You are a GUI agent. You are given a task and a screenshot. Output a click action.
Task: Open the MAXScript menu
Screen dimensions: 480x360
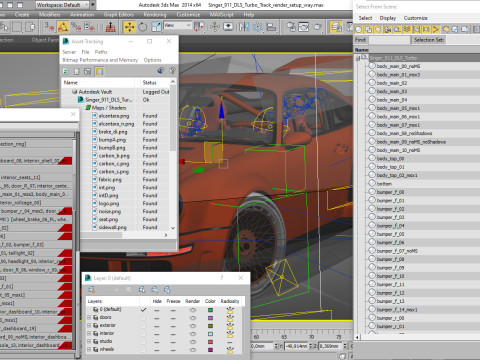[x=221, y=15]
